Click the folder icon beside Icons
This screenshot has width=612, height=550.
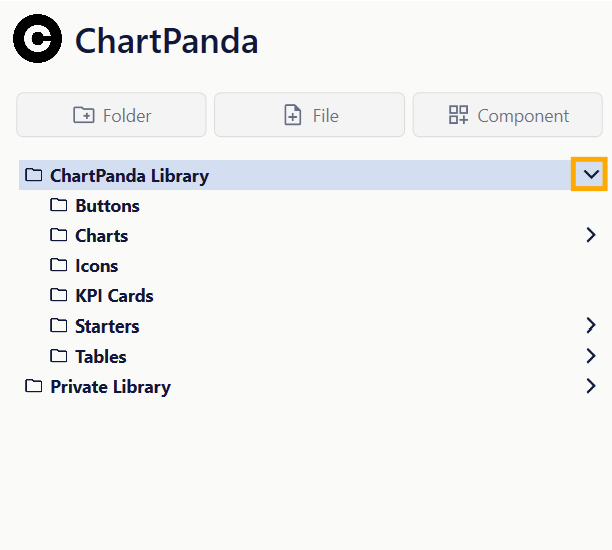59,266
